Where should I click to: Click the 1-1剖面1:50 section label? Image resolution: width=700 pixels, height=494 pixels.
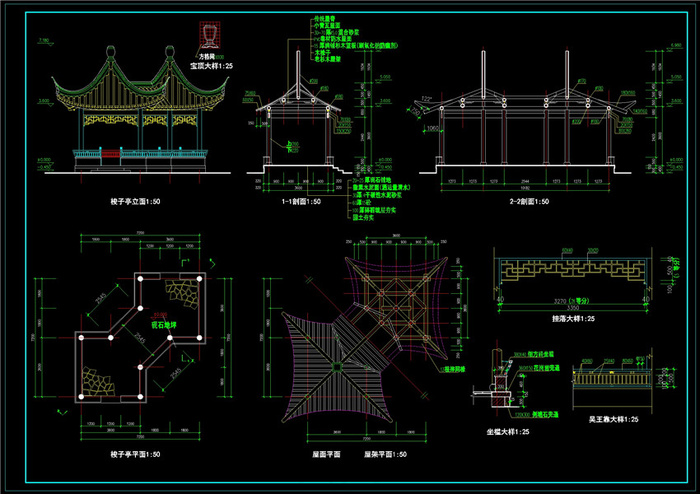(x=301, y=202)
